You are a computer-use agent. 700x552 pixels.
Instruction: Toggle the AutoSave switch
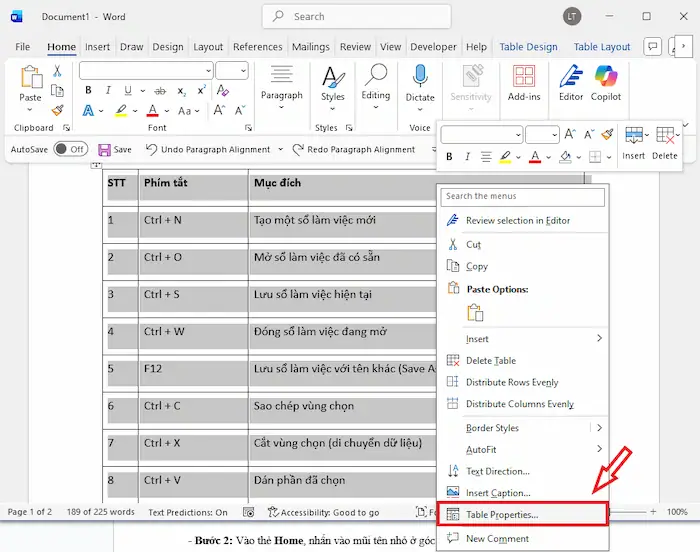[70, 149]
